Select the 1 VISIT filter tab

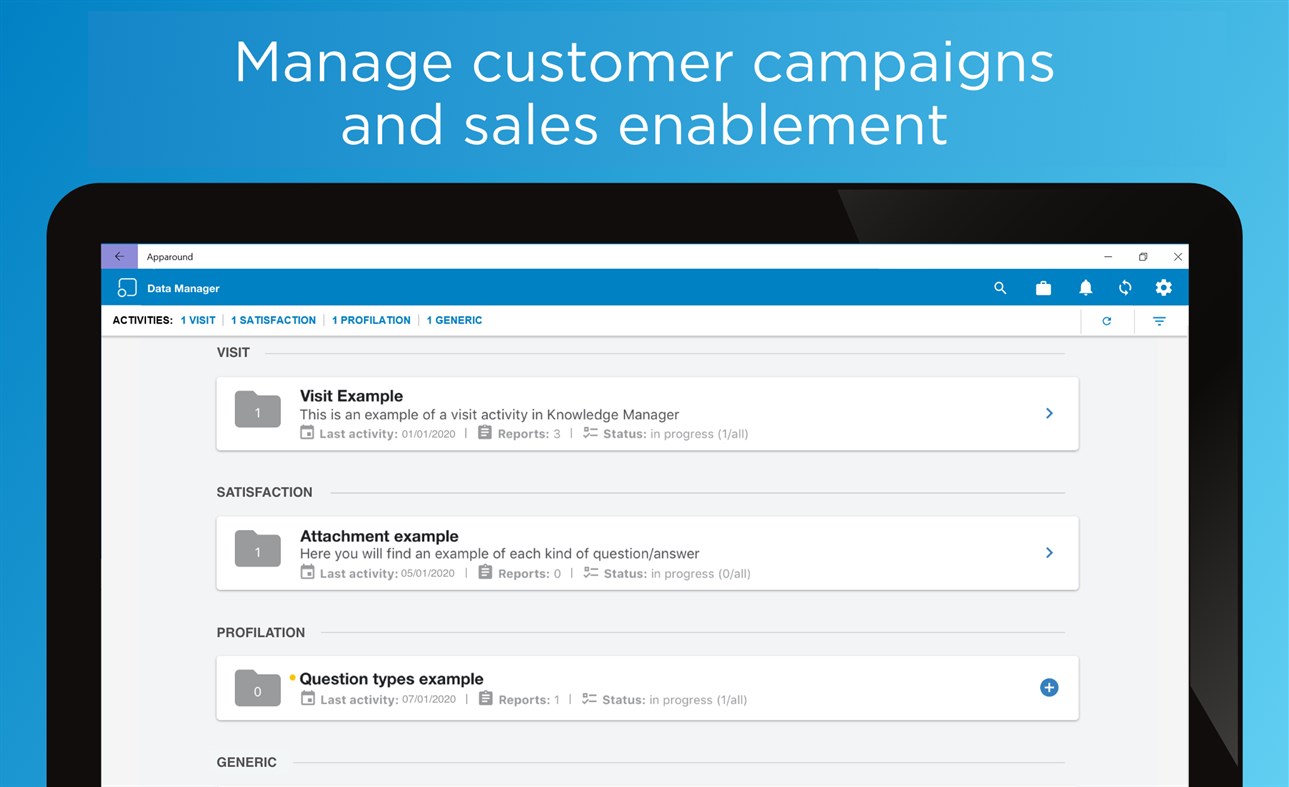pyautogui.click(x=198, y=320)
